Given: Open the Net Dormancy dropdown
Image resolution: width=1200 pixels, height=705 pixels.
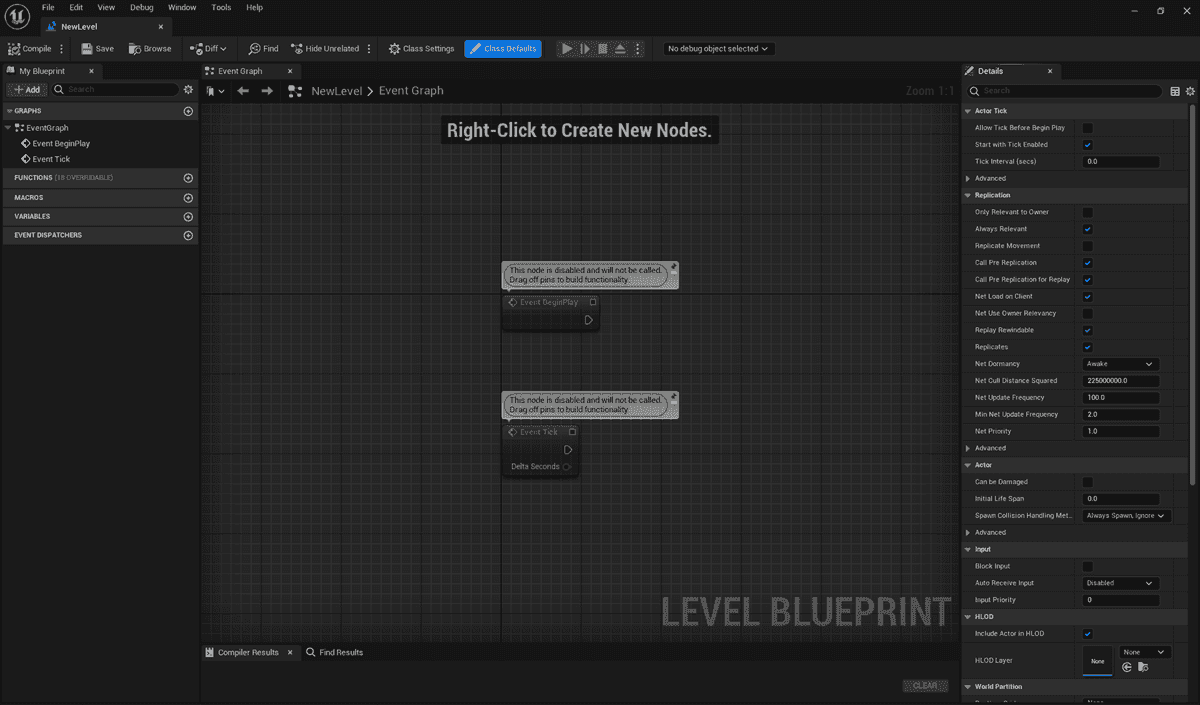Looking at the screenshot, I should coord(1119,363).
